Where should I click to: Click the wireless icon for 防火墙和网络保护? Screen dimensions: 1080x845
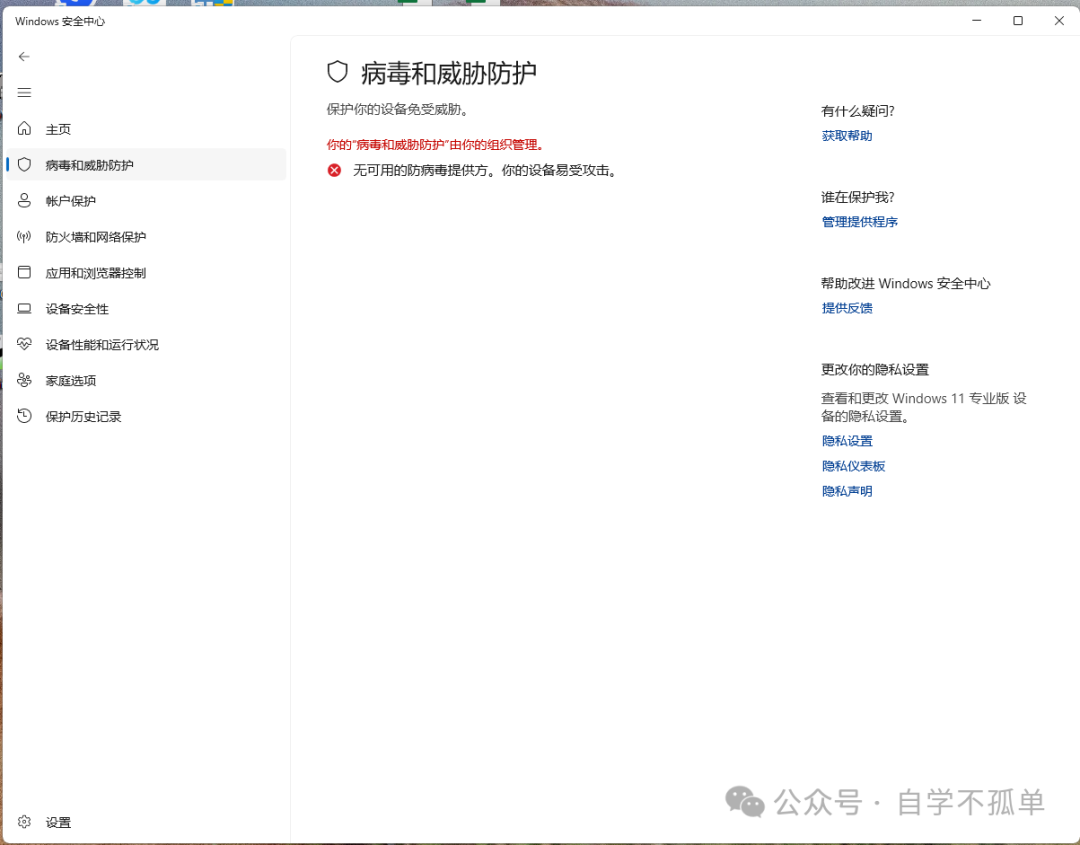24,236
